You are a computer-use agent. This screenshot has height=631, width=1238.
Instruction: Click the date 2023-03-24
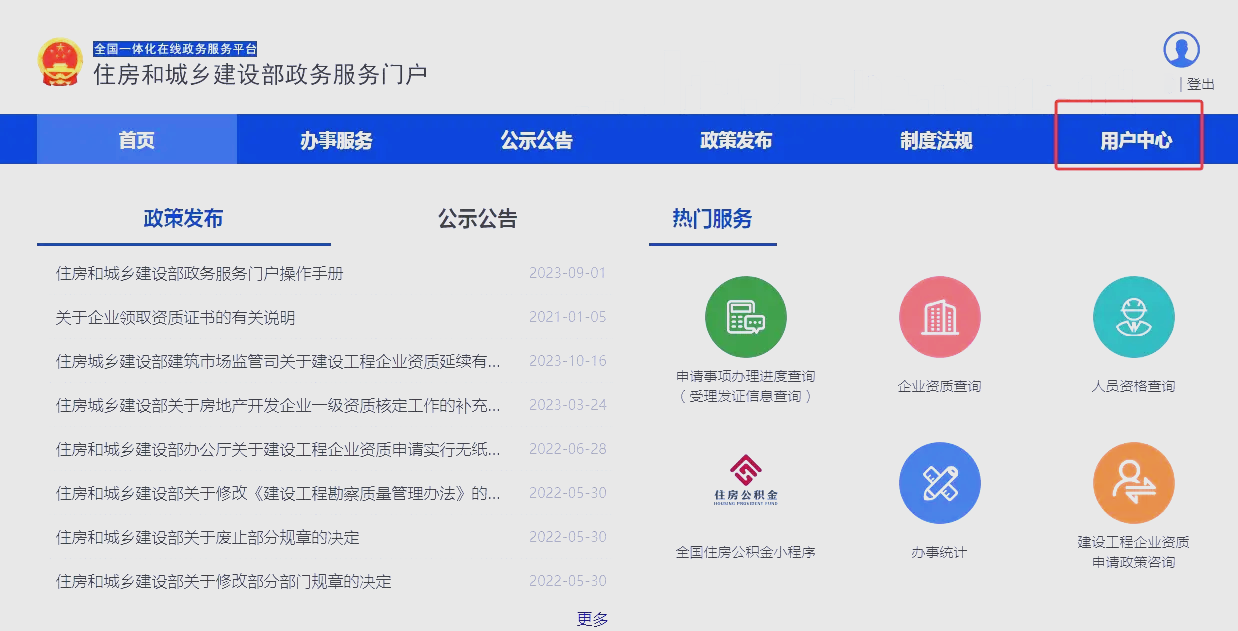(x=568, y=405)
